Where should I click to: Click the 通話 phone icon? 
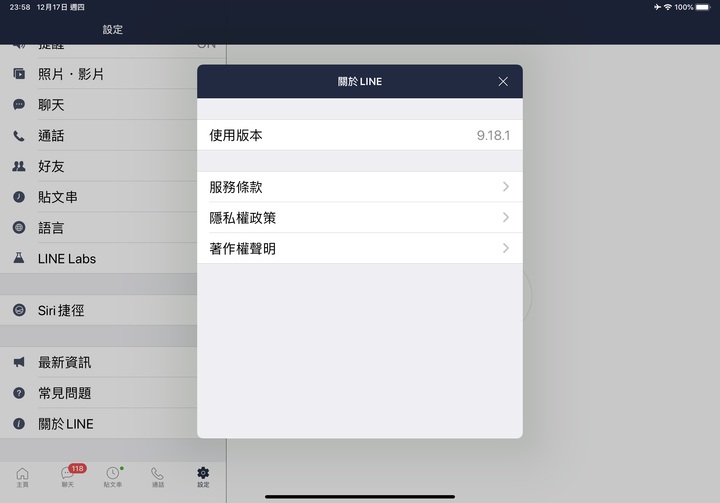click(x=19, y=136)
